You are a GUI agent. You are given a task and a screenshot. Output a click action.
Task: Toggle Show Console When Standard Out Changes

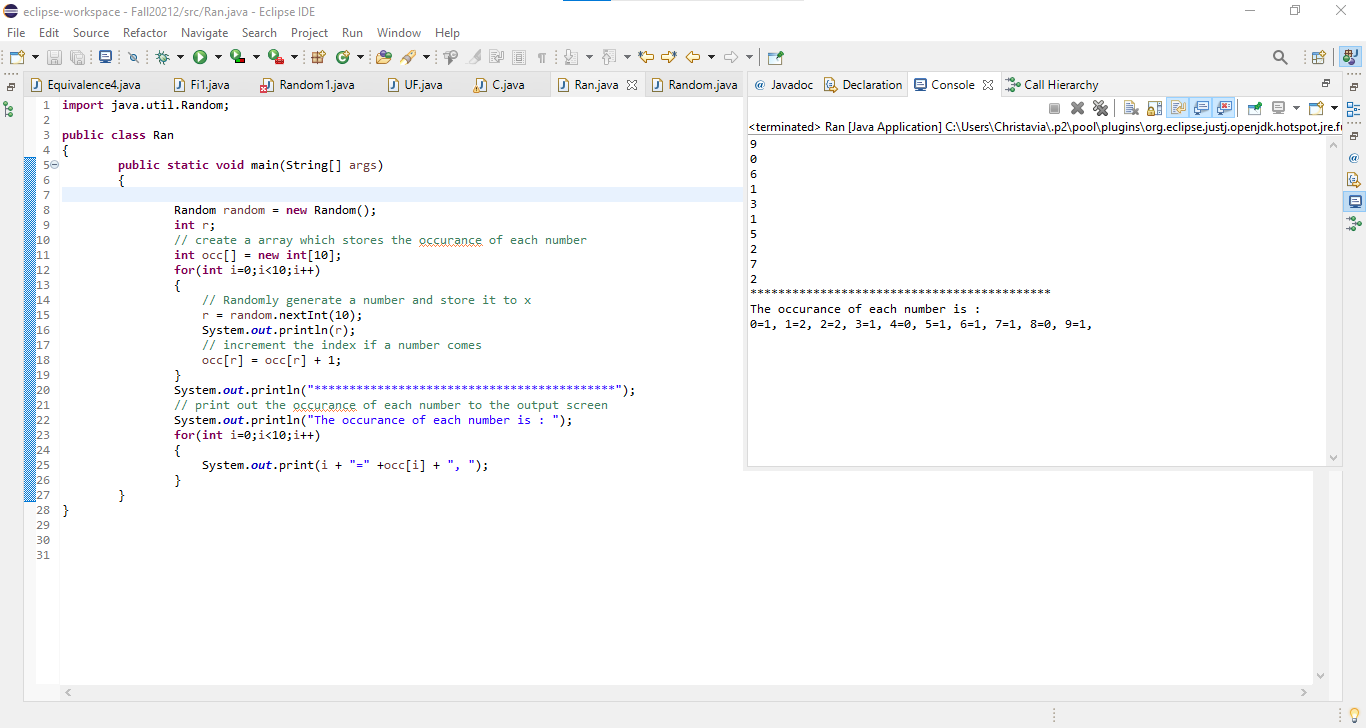click(1200, 107)
